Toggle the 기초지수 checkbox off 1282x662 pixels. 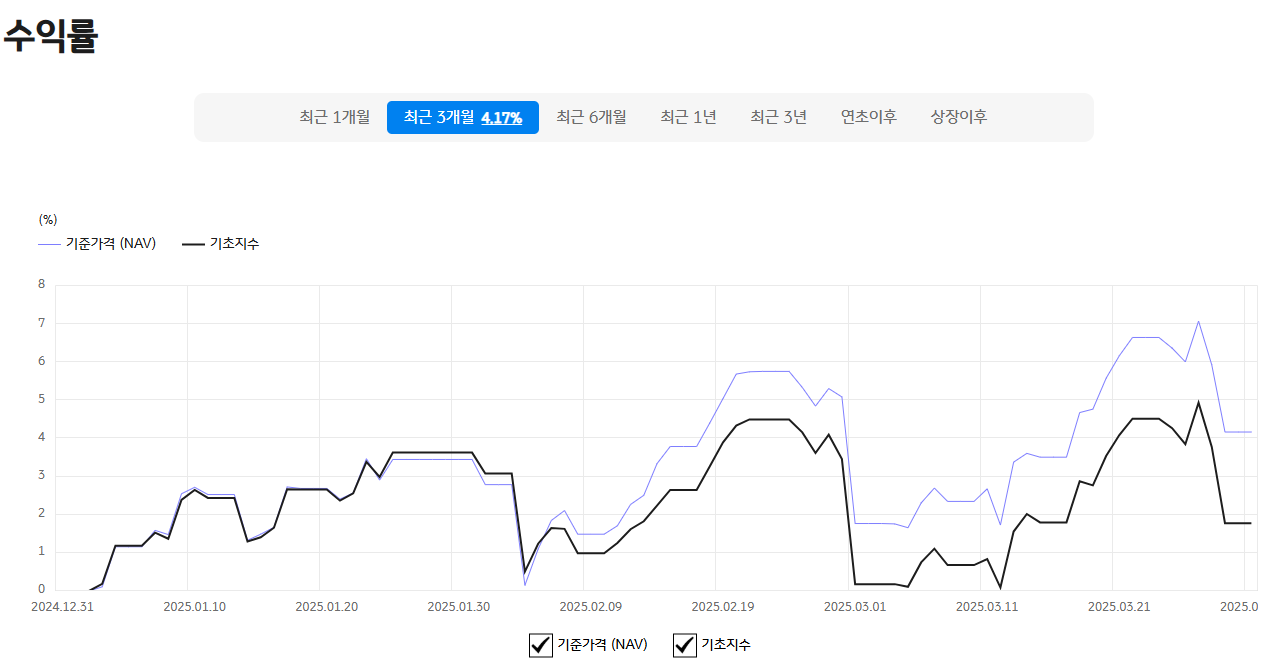point(684,646)
